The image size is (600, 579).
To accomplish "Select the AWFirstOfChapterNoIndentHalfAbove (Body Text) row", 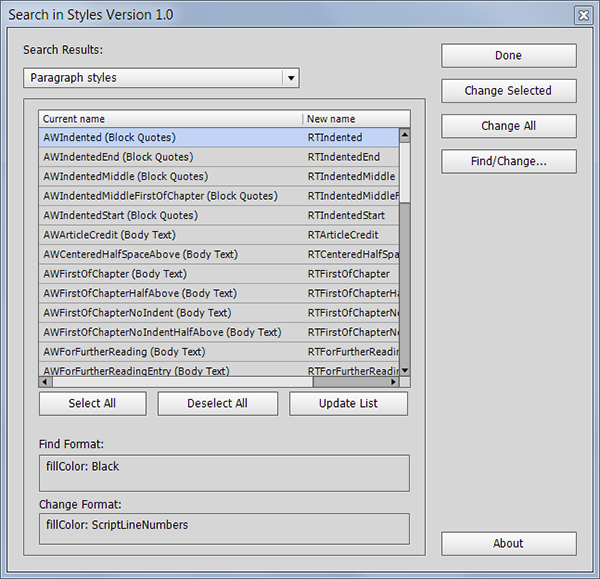I will click(x=219, y=333).
